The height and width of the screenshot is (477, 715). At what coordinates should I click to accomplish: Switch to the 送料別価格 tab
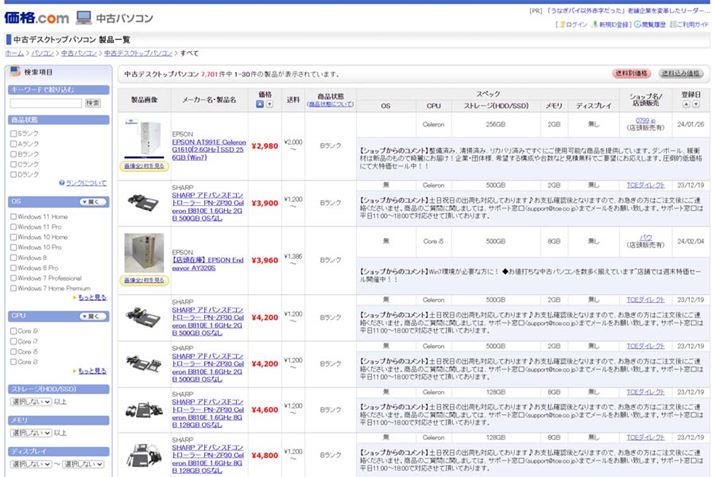(x=632, y=74)
